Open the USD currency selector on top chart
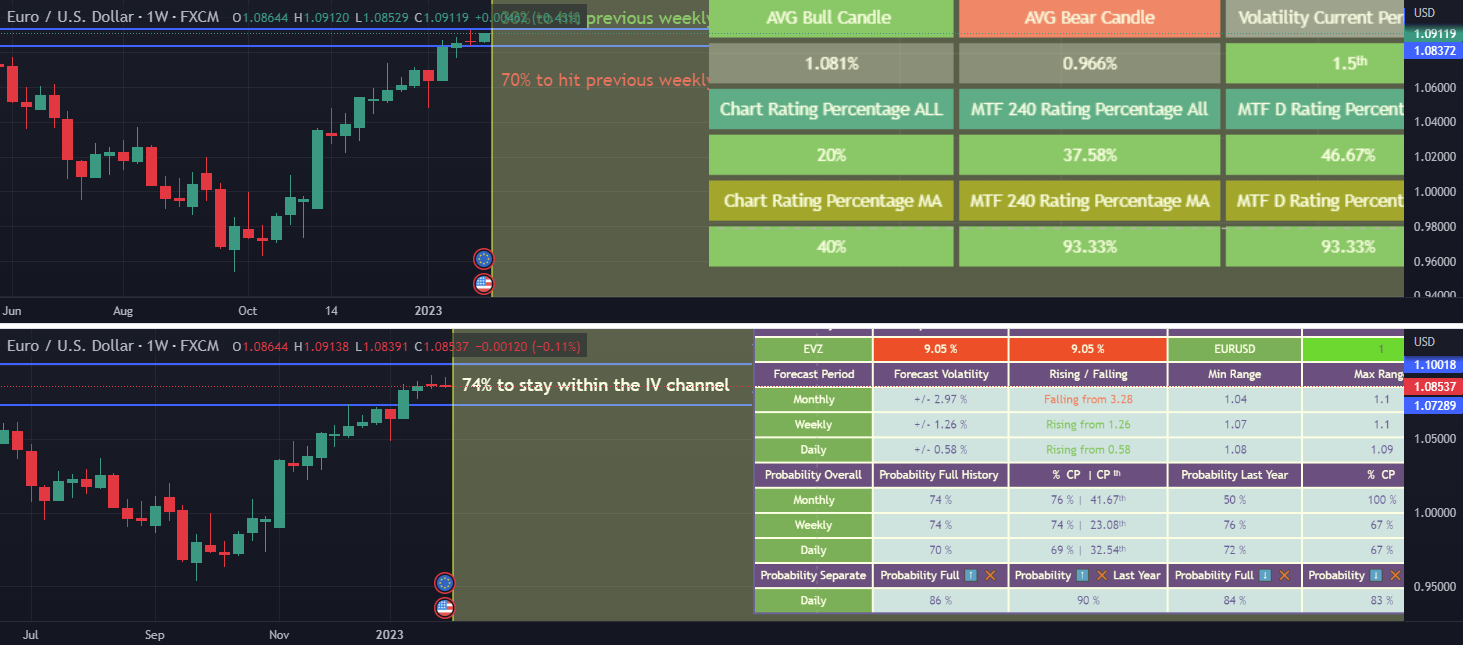 (1425, 13)
